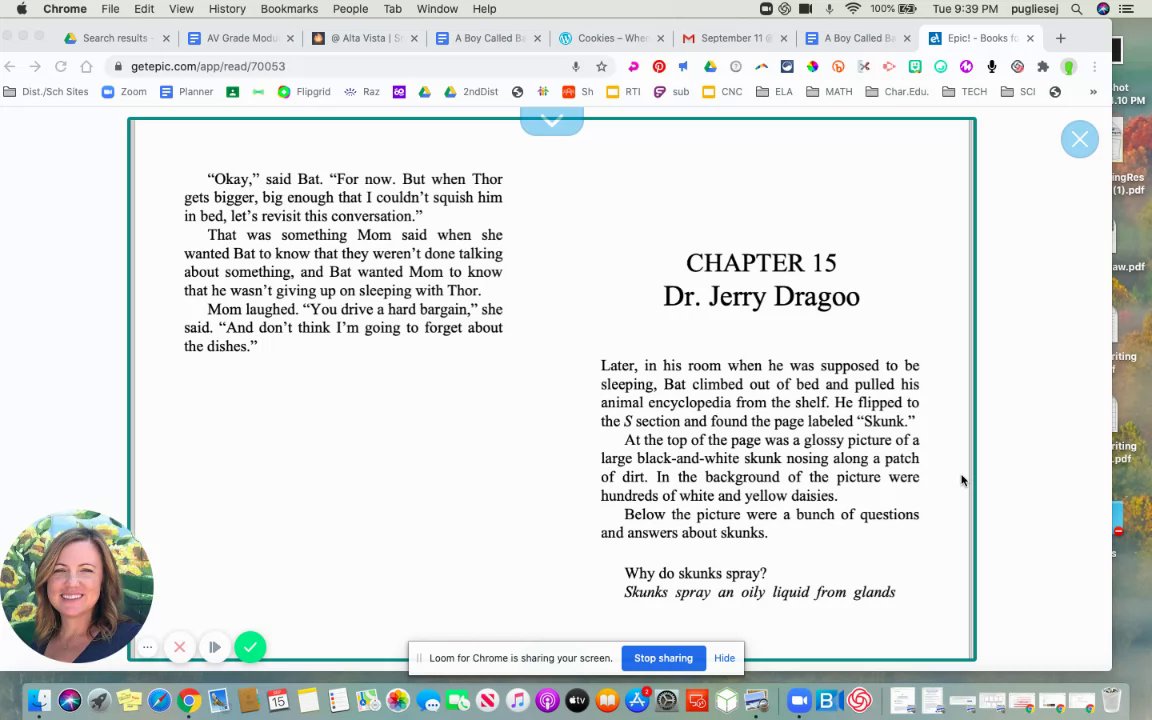Open Zoom from the dock
Viewport: 1152px width, 720px height.
pyautogui.click(x=798, y=700)
